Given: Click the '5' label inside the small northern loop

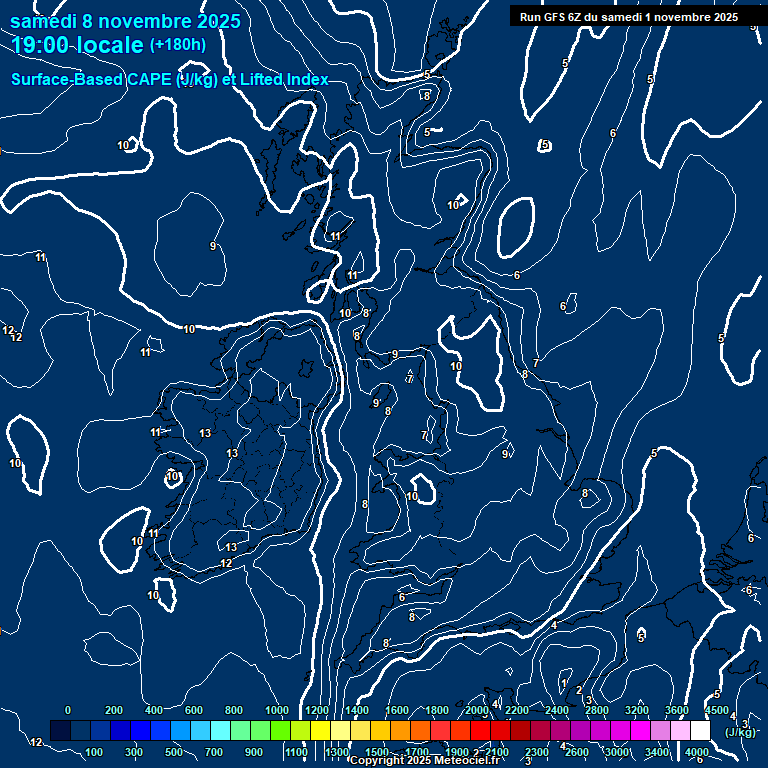Looking at the screenshot, I should click(x=545, y=146).
